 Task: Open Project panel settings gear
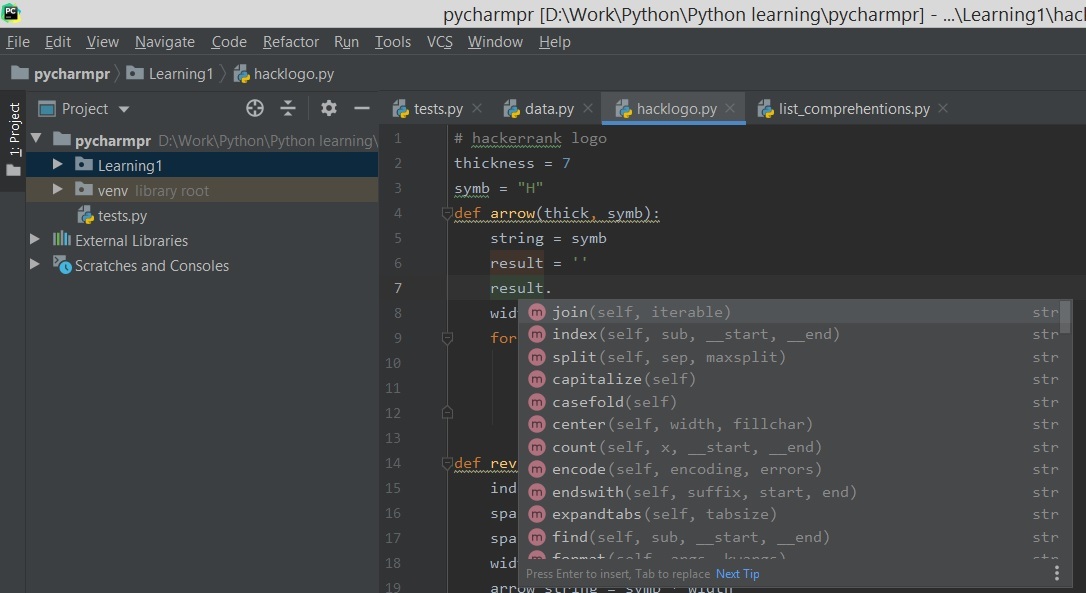(329, 109)
